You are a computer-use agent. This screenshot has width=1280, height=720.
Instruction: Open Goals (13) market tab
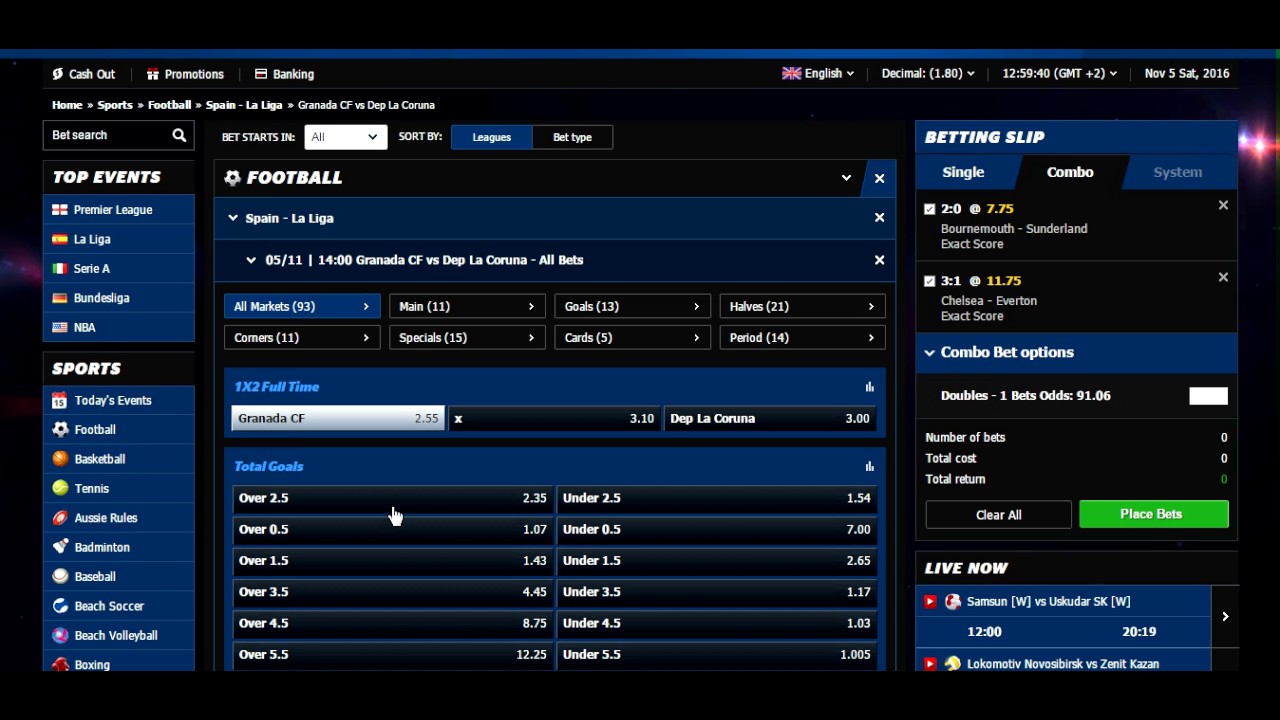(x=632, y=306)
